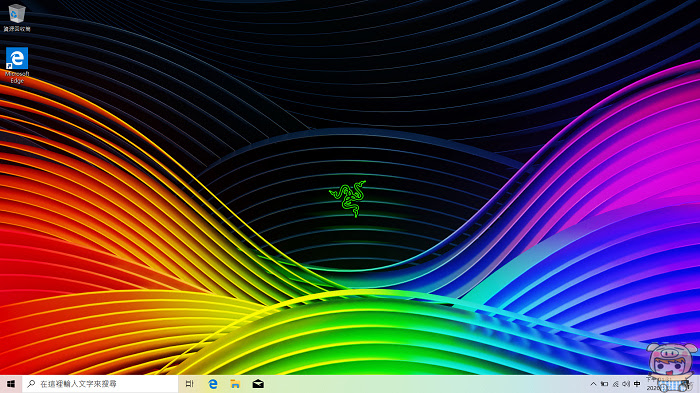
Task: Open the Mail app from the taskbar
Action: tap(258, 384)
